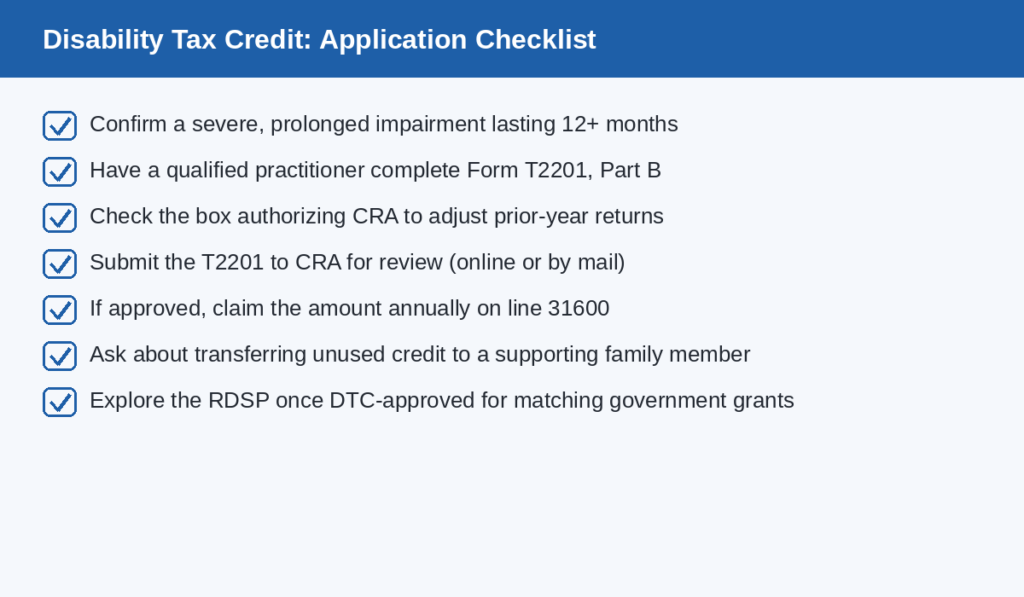Image resolution: width=1024 pixels, height=597 pixels.
Task: Toggle checkbox for authorizing CRA prior-year adjustments
Action: pyautogui.click(x=60, y=218)
